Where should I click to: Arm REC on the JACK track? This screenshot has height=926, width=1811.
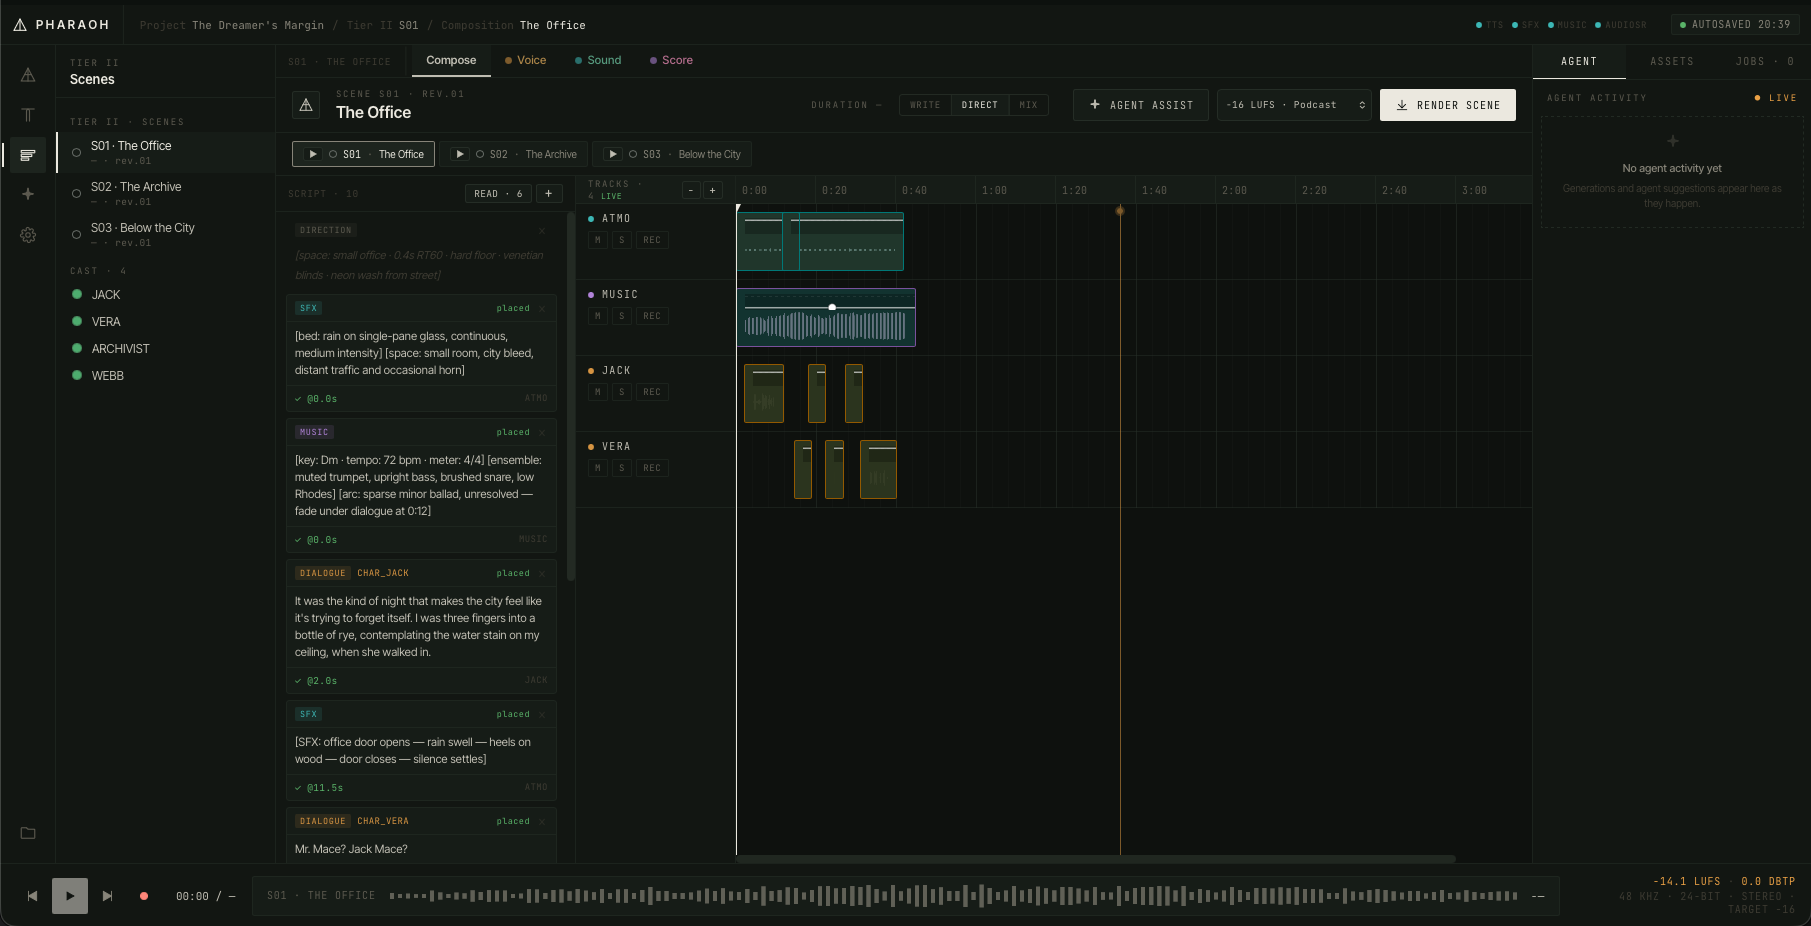click(652, 392)
